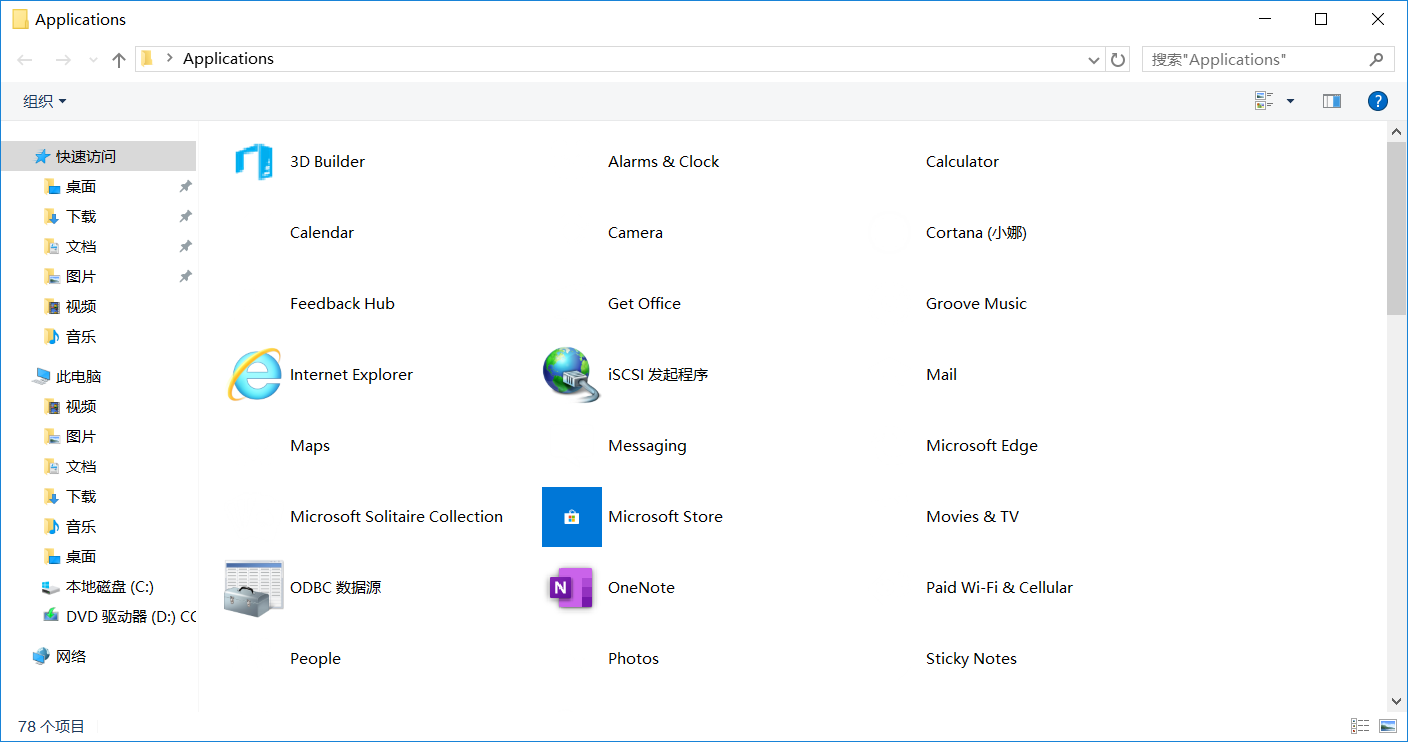Select Paid Wi-Fi & Cellular item

point(999,588)
